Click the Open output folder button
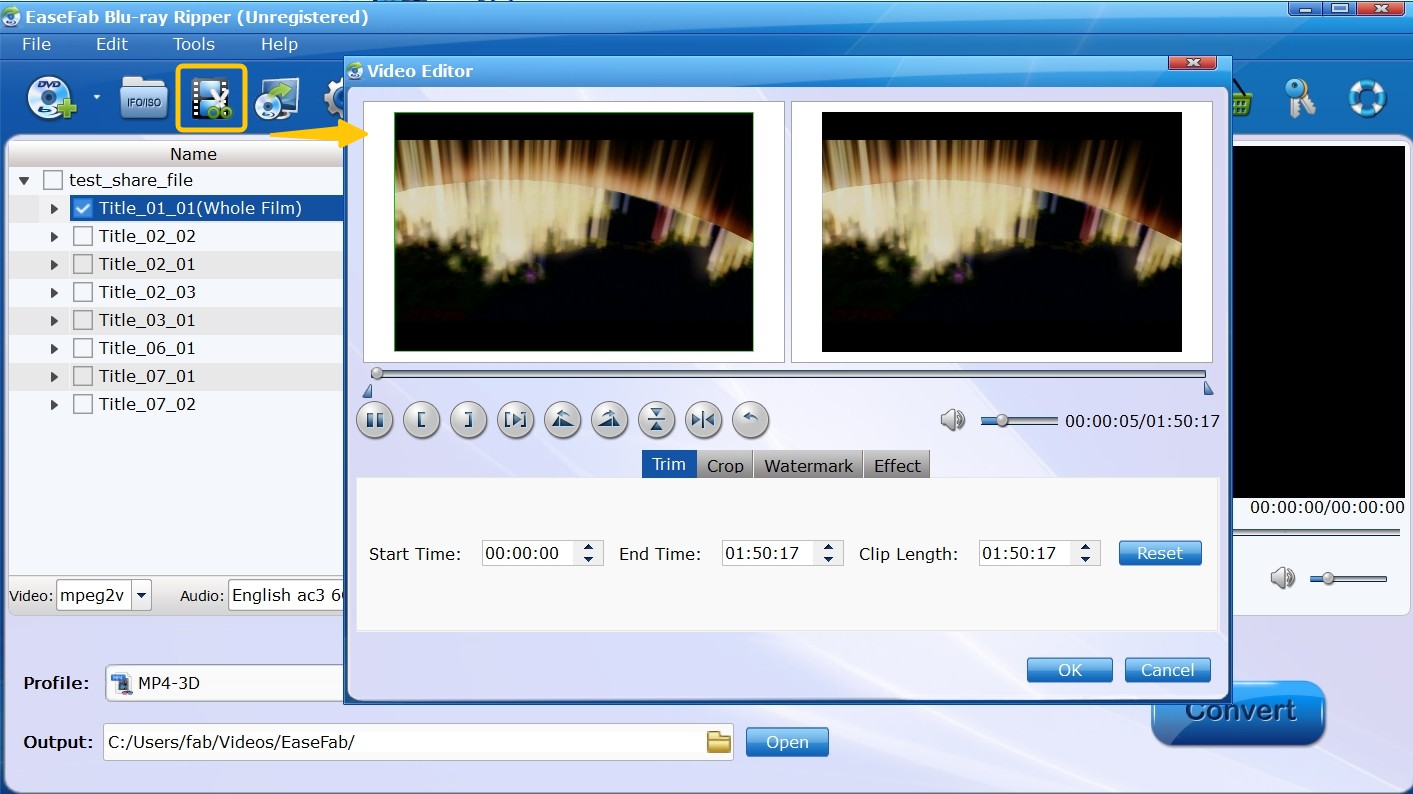The height and width of the screenshot is (794, 1413). tap(787, 742)
